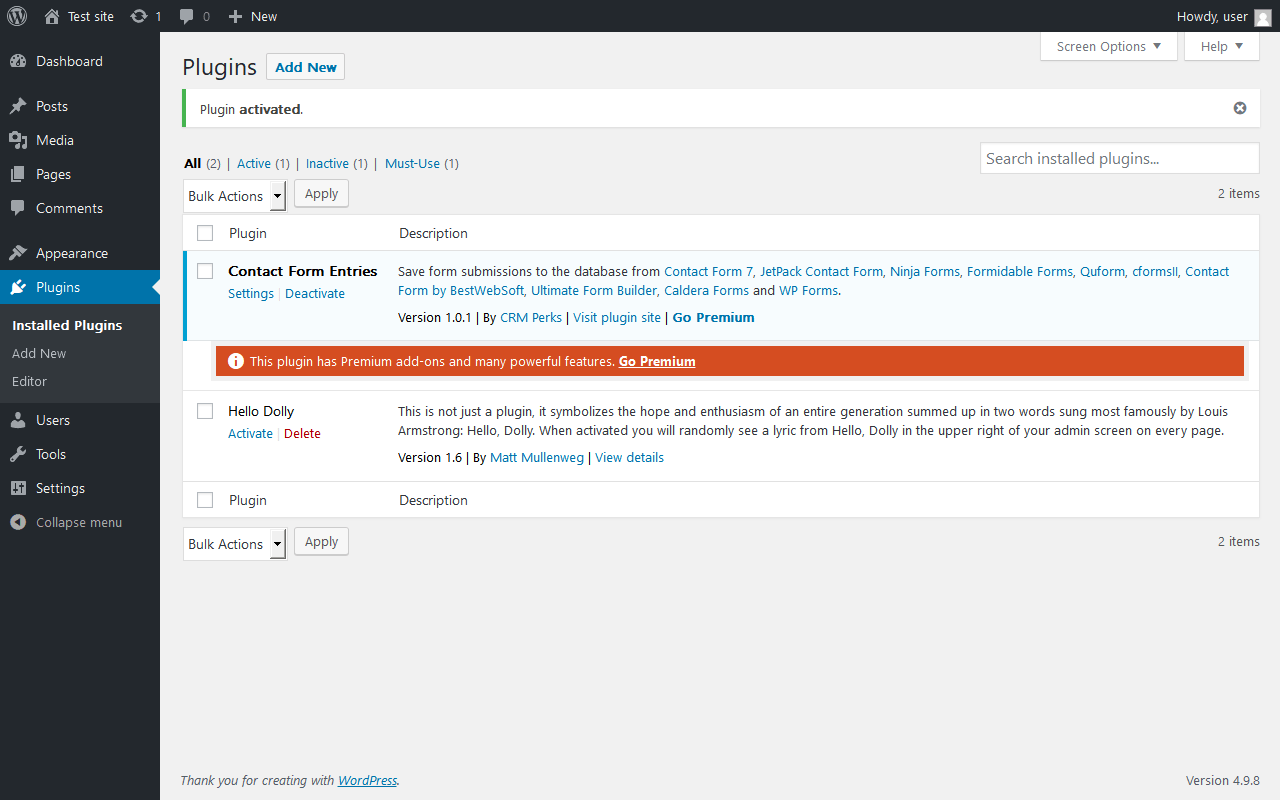Click the Add New button beside Plugins heading
The height and width of the screenshot is (800, 1280).
point(305,67)
